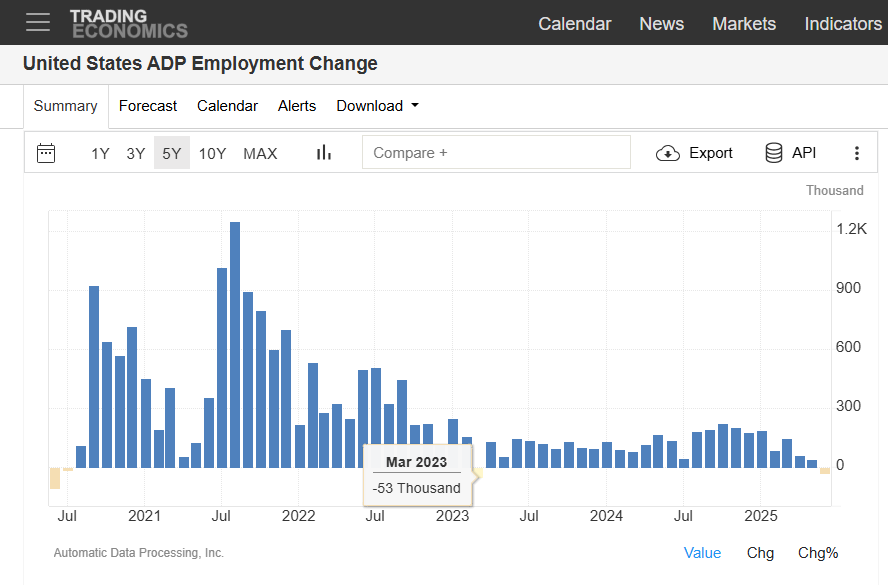
Task: Click the chart type bar icon
Action: (x=323, y=152)
